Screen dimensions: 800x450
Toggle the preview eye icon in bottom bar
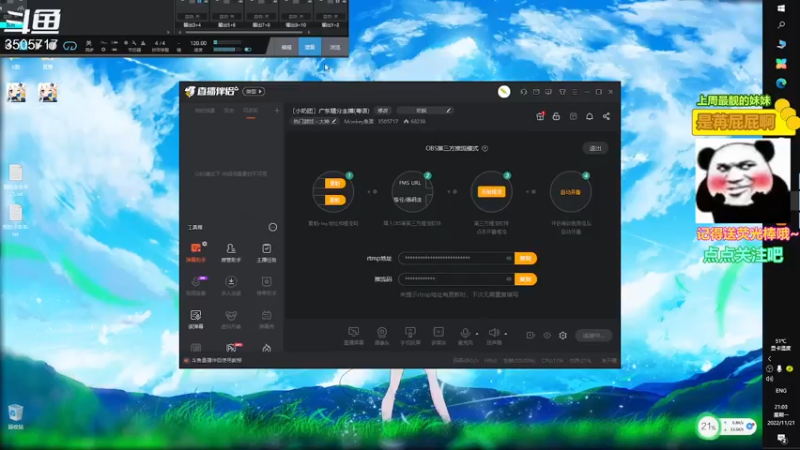click(547, 335)
